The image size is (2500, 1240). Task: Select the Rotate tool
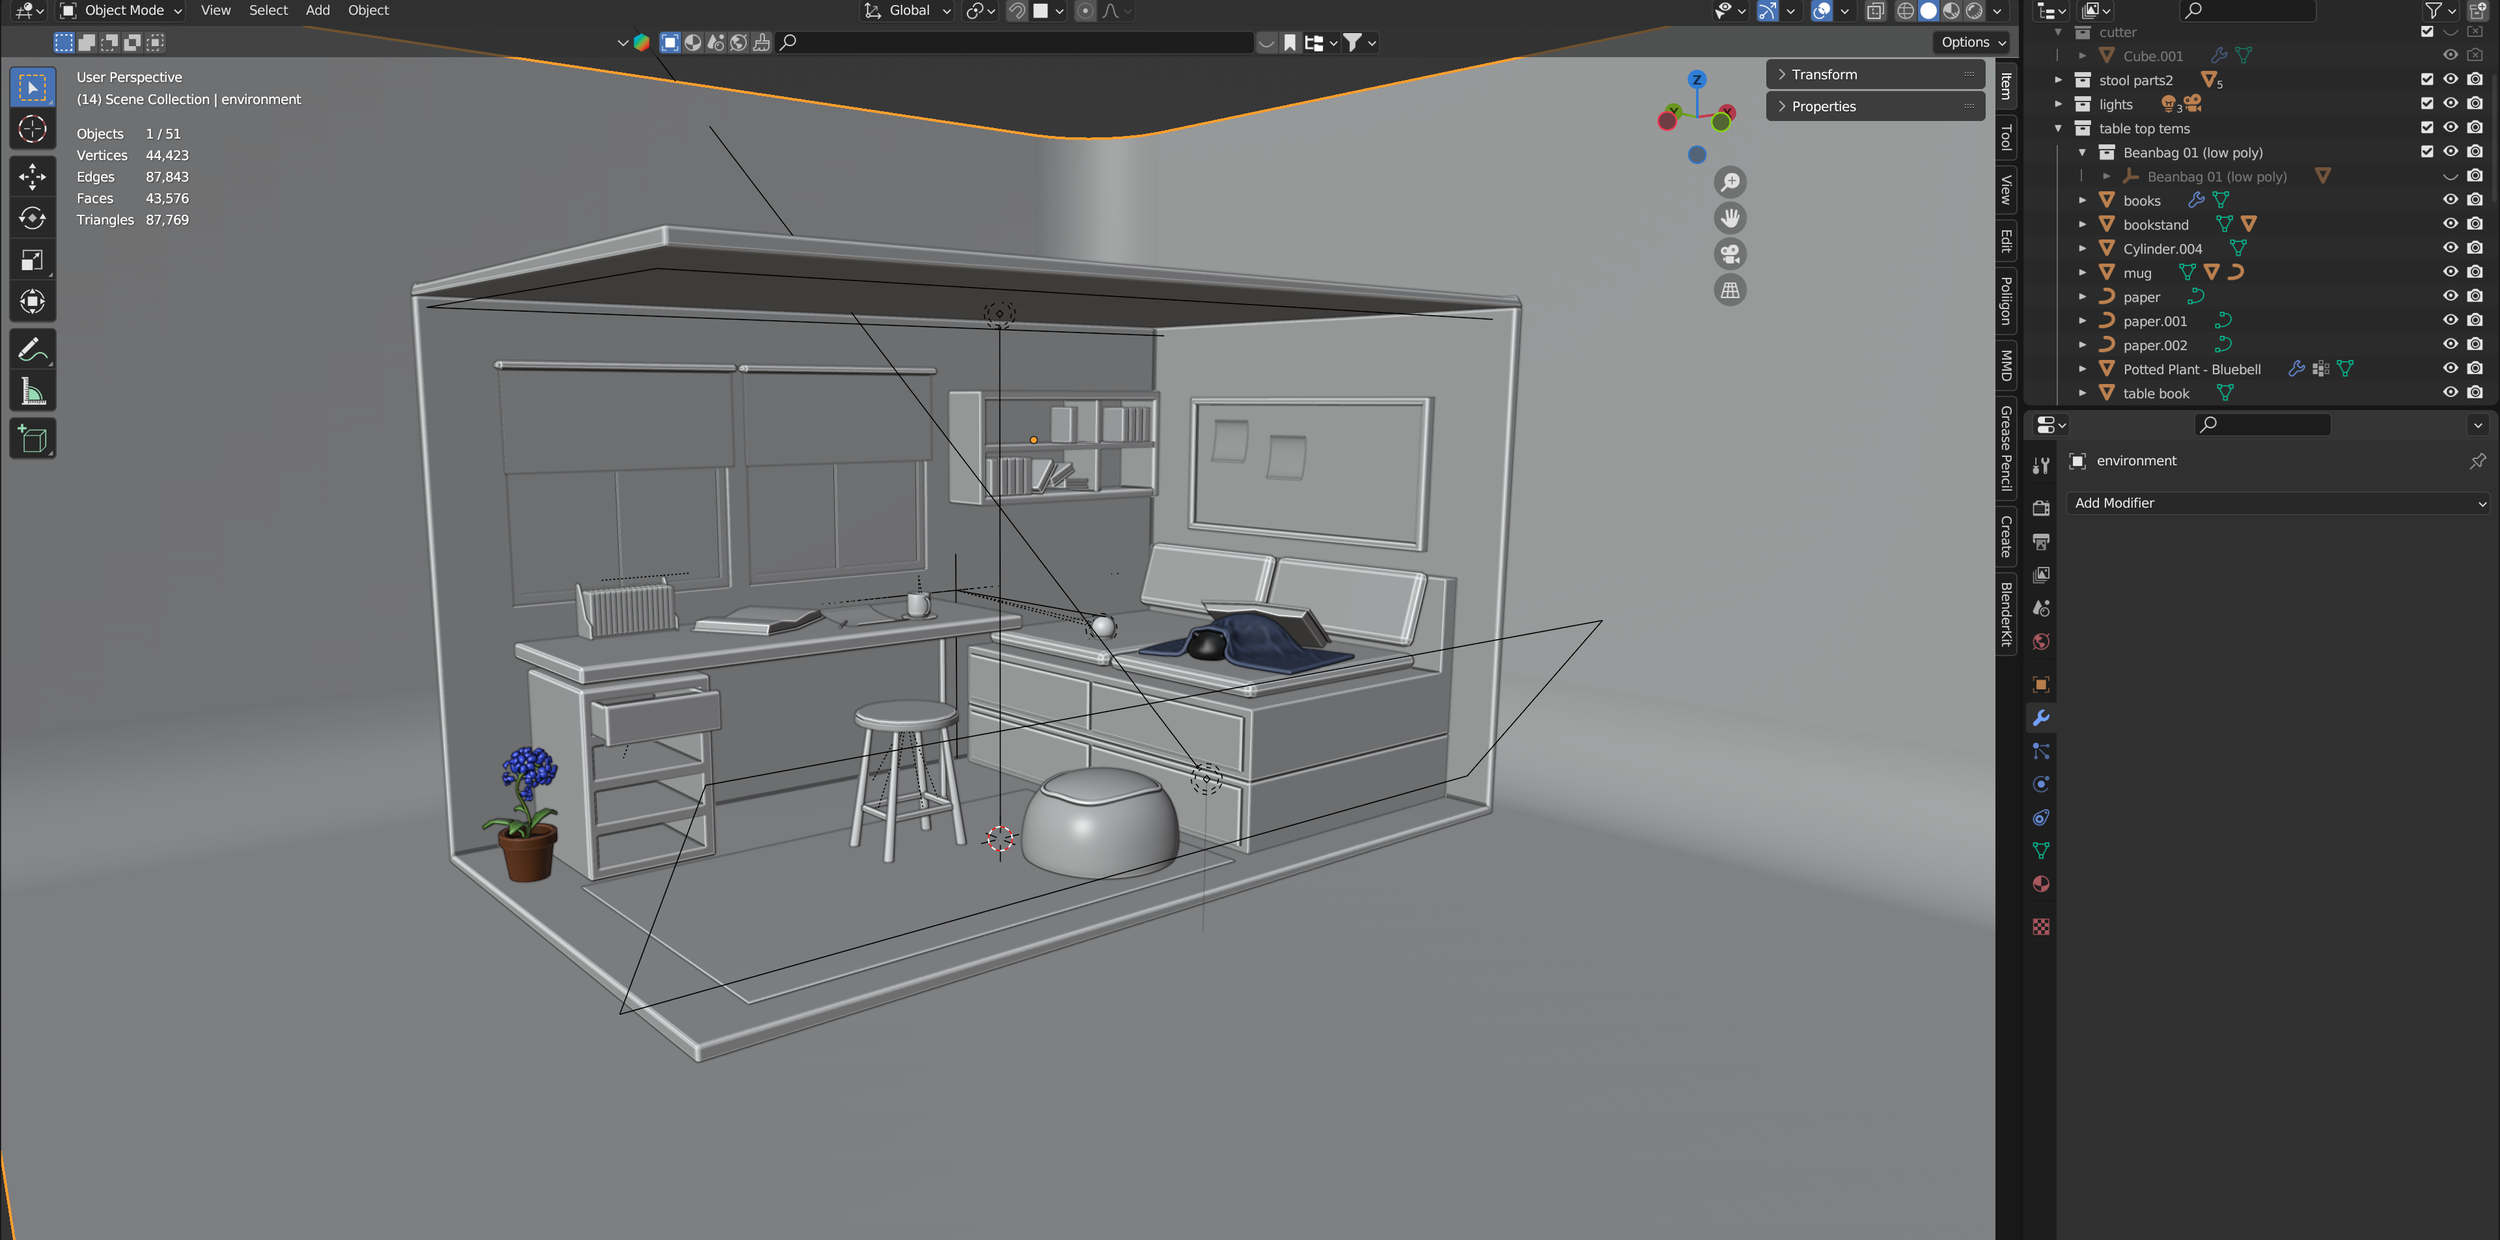tap(32, 218)
